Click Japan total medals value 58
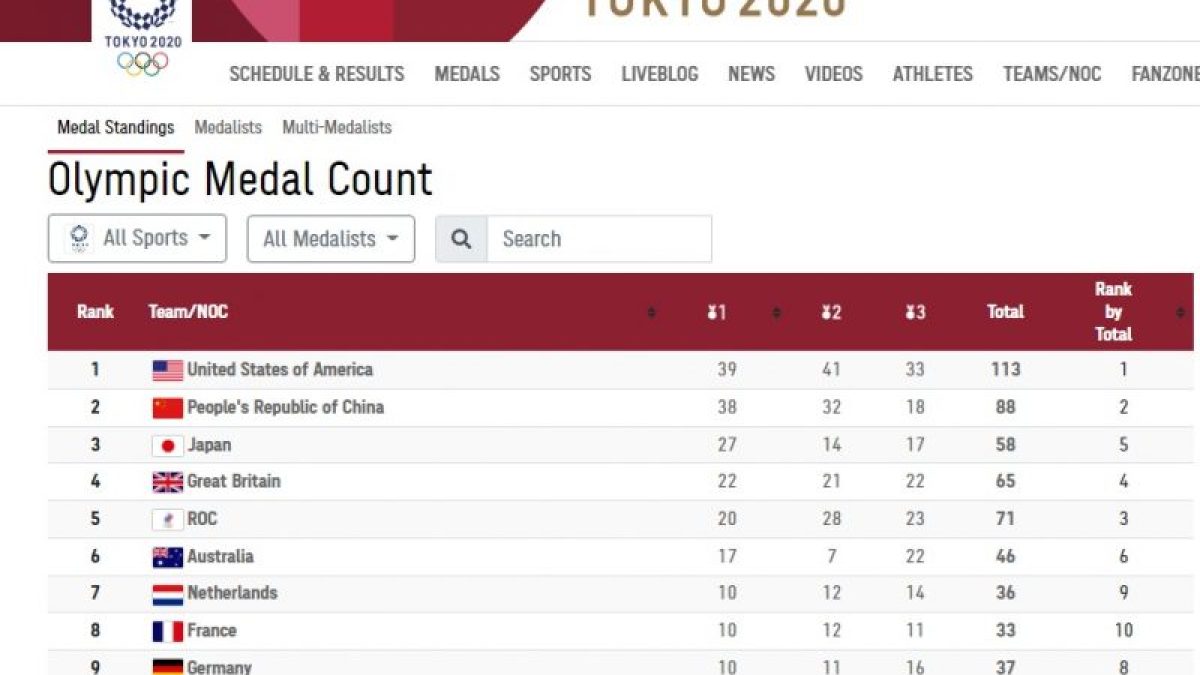 click(x=1006, y=445)
